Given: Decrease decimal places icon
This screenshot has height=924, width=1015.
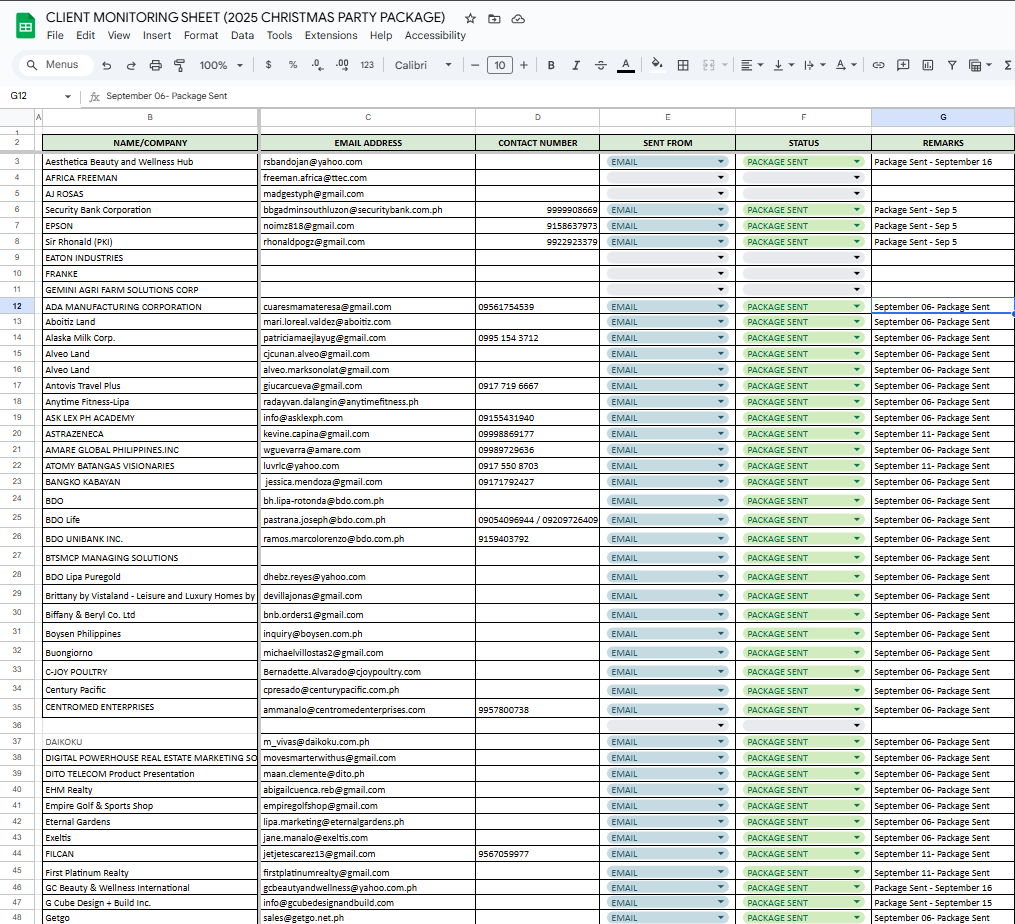Looking at the screenshot, I should click(317, 65).
